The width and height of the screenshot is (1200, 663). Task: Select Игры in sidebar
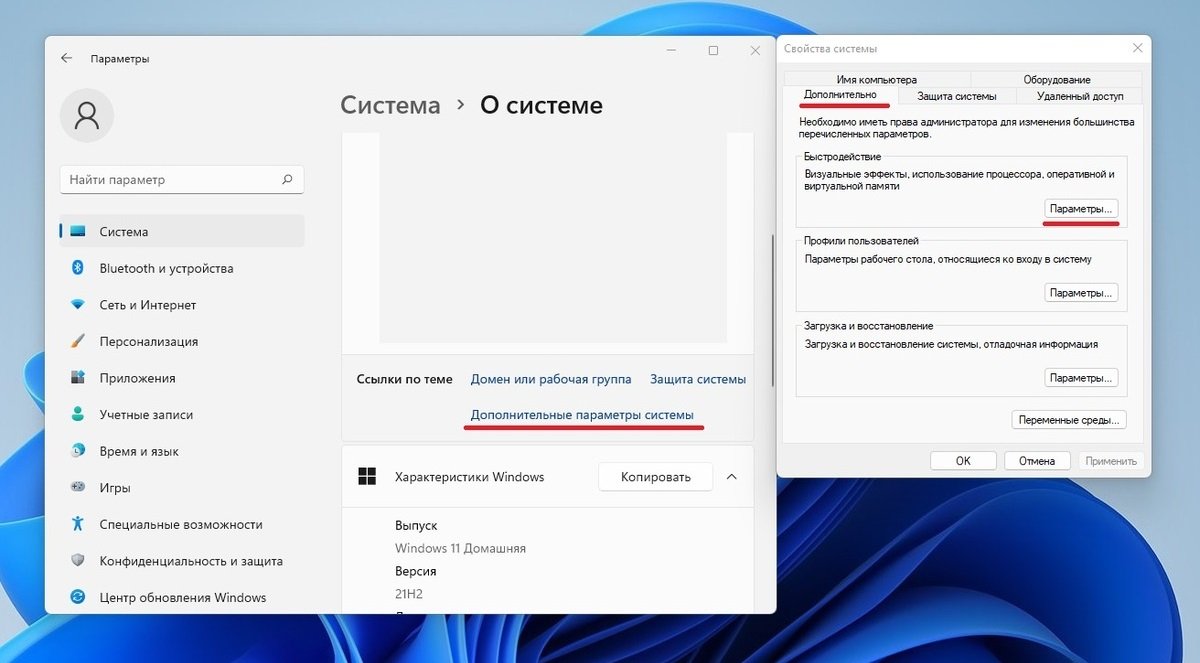182,488
